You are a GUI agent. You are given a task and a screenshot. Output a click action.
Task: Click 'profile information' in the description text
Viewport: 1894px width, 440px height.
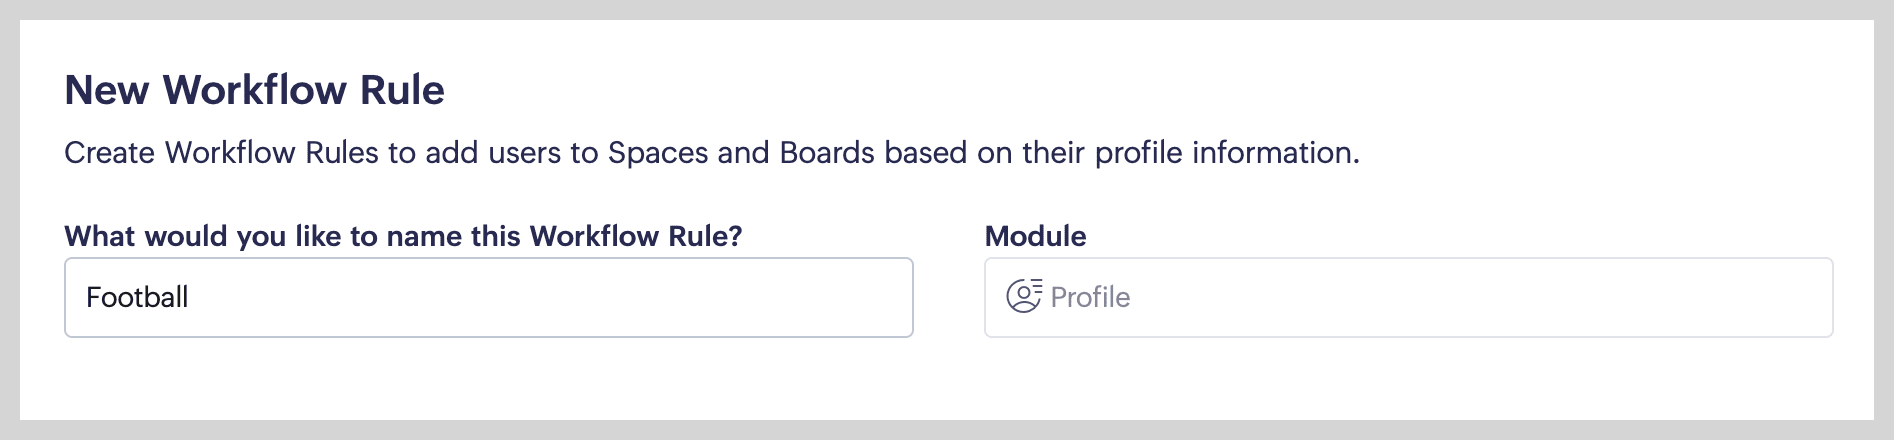[x=1226, y=153]
